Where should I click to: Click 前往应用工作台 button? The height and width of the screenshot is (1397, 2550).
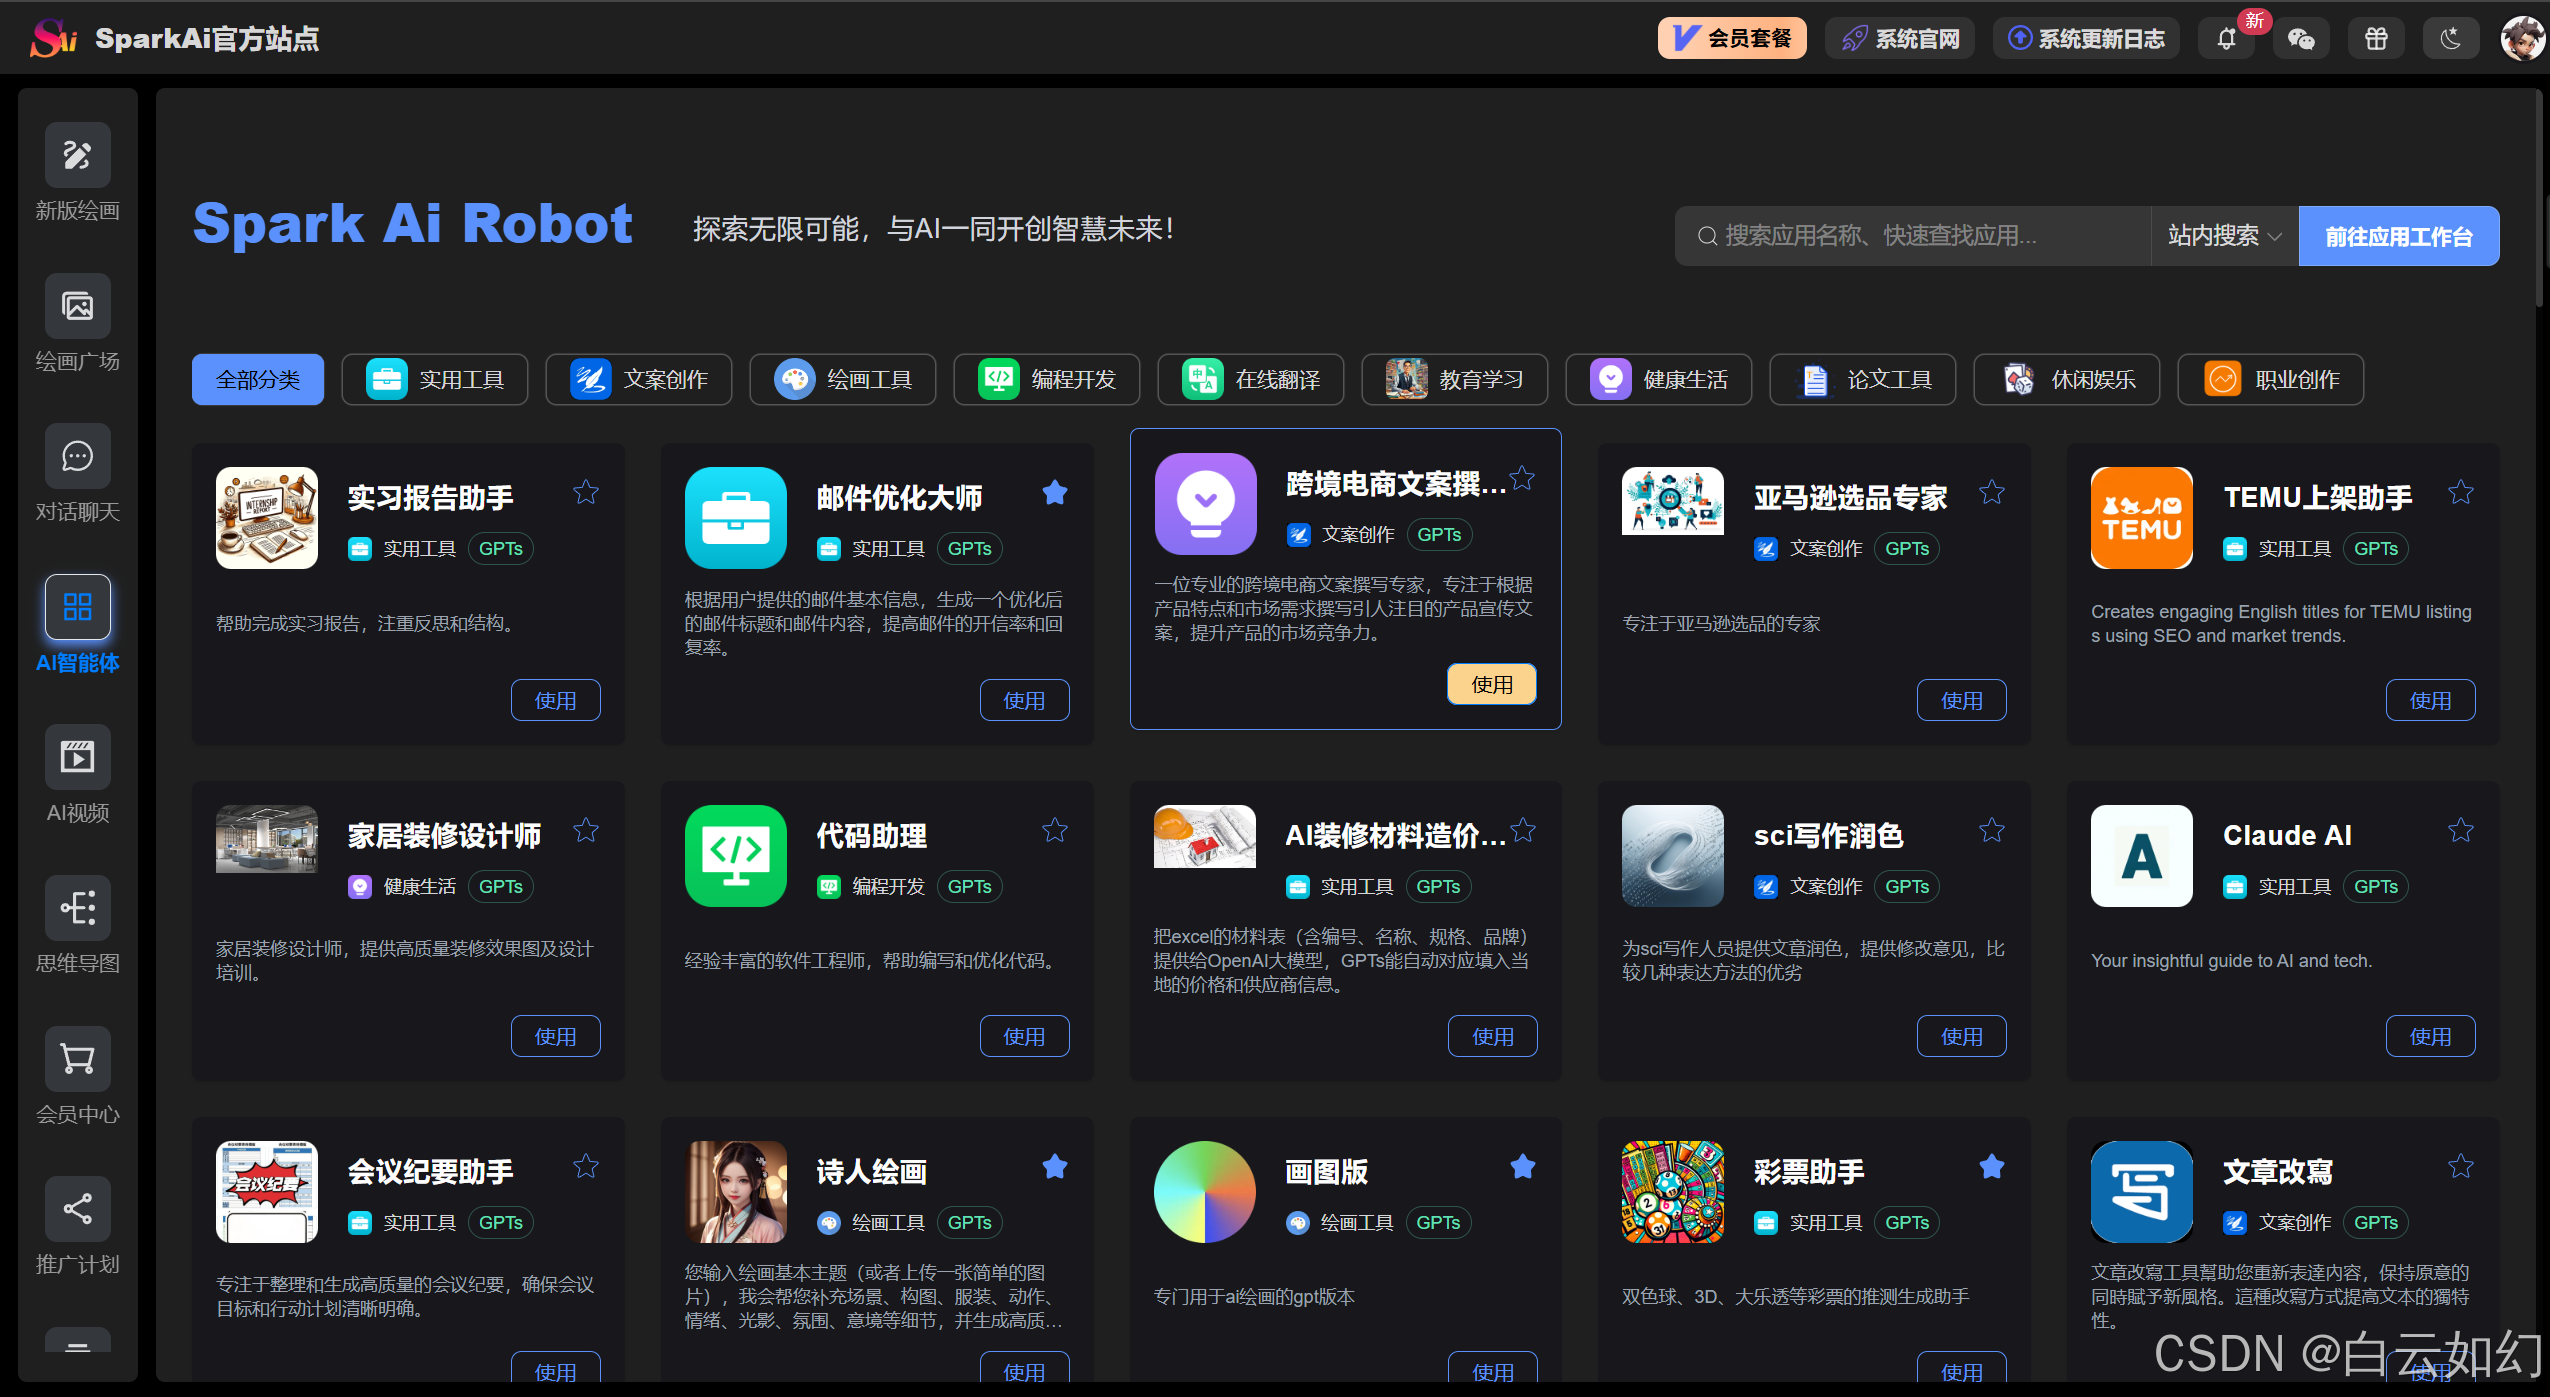click(x=2398, y=236)
